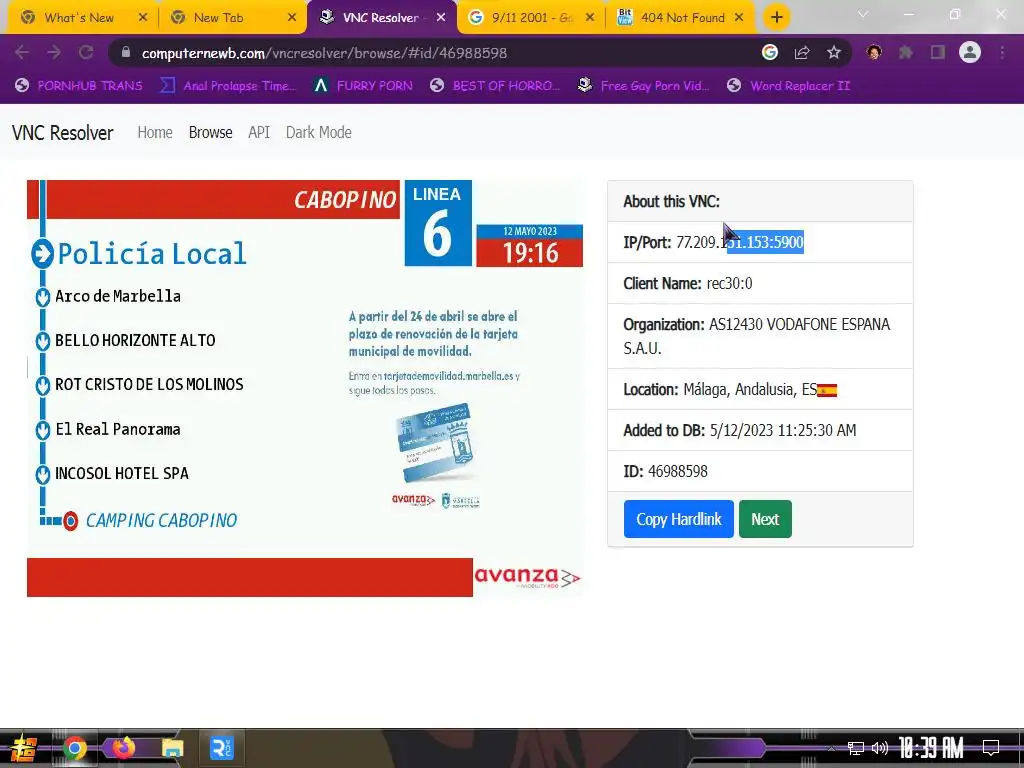Click the volume speaker tray icon
This screenshot has height=768, width=1024.
880,748
